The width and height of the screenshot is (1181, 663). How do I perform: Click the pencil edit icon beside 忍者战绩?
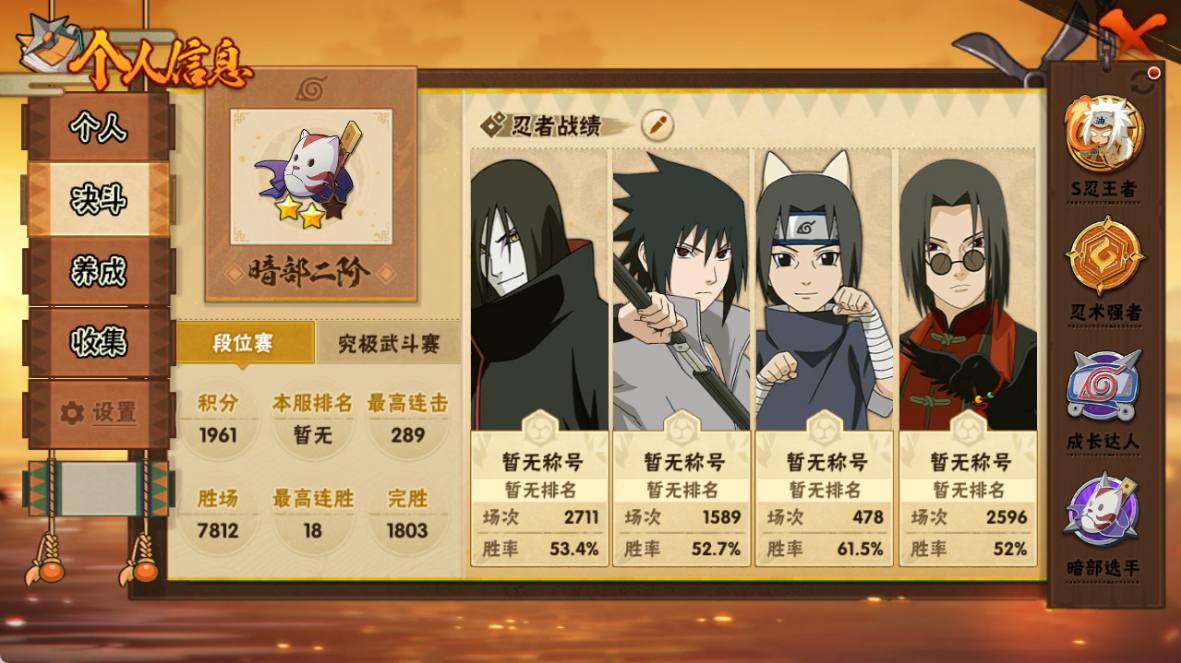[x=658, y=124]
